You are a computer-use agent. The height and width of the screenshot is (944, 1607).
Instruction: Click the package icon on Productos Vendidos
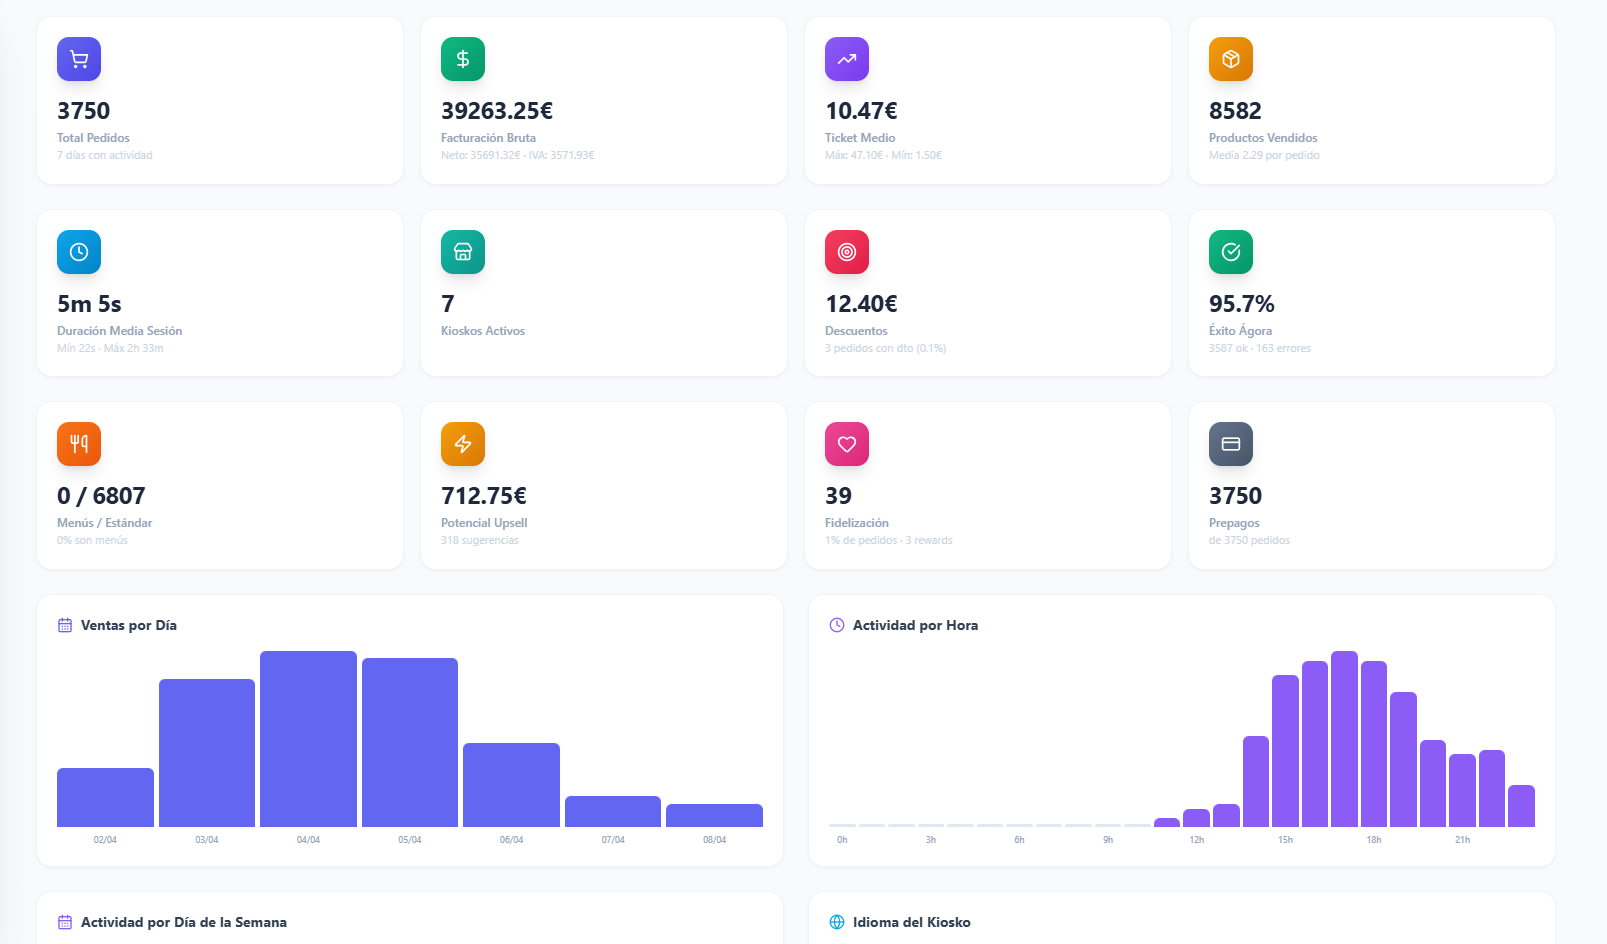1231,59
